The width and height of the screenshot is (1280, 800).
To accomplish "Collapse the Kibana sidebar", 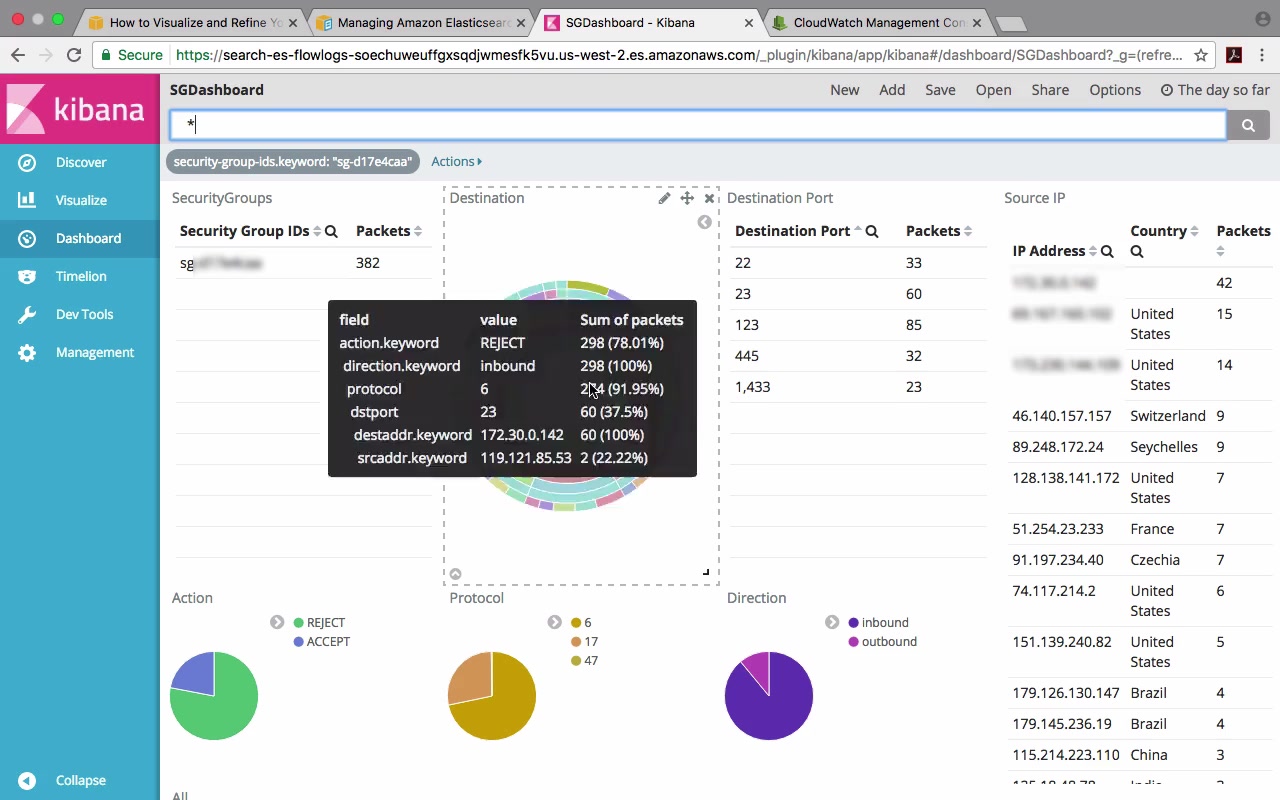I will 27,780.
